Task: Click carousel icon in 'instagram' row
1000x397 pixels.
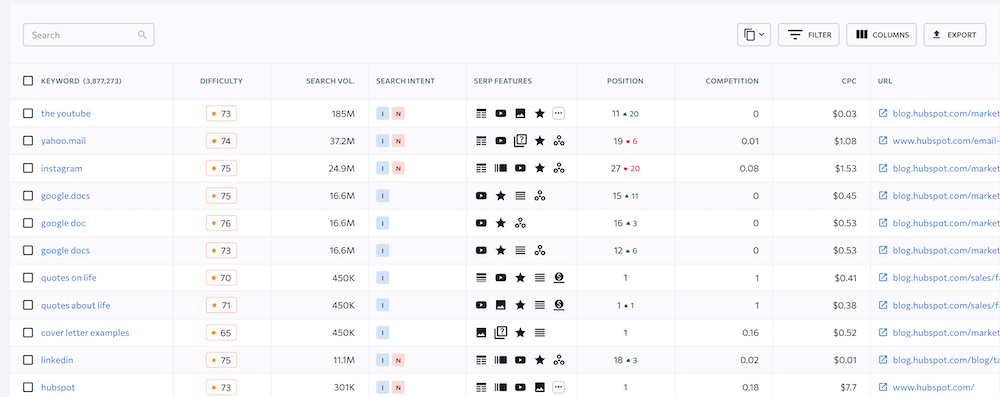Action: pyautogui.click(x=501, y=169)
